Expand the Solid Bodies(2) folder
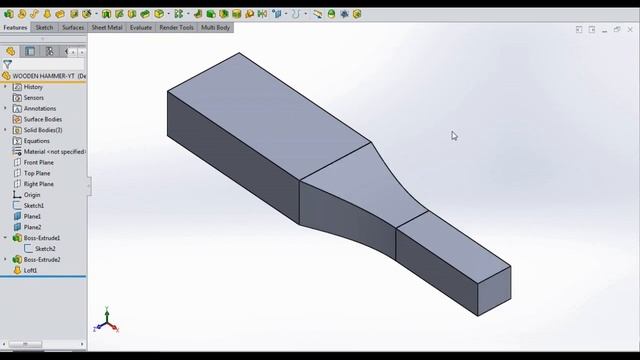Viewport: 640px width, 360px height. (x=5, y=130)
